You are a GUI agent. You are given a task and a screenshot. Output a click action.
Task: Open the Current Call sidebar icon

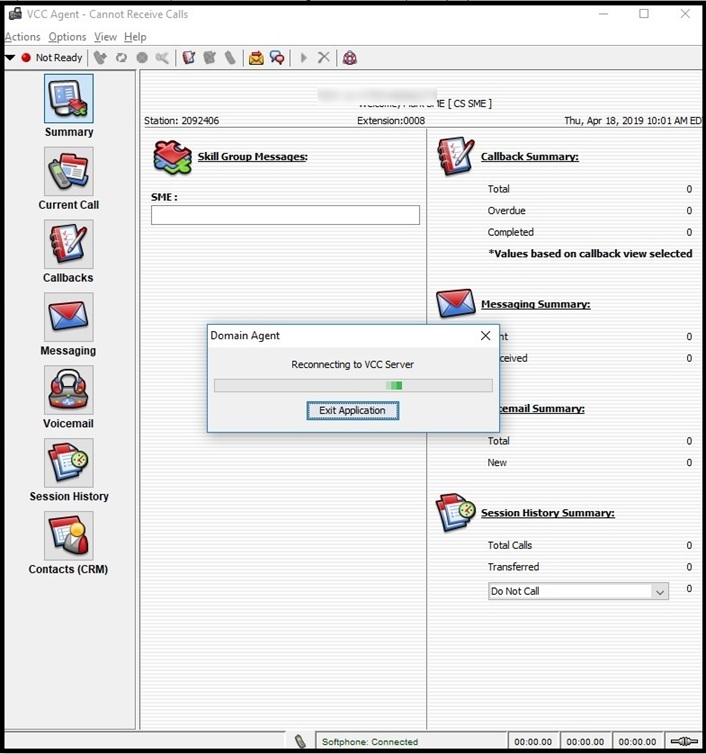point(69,172)
